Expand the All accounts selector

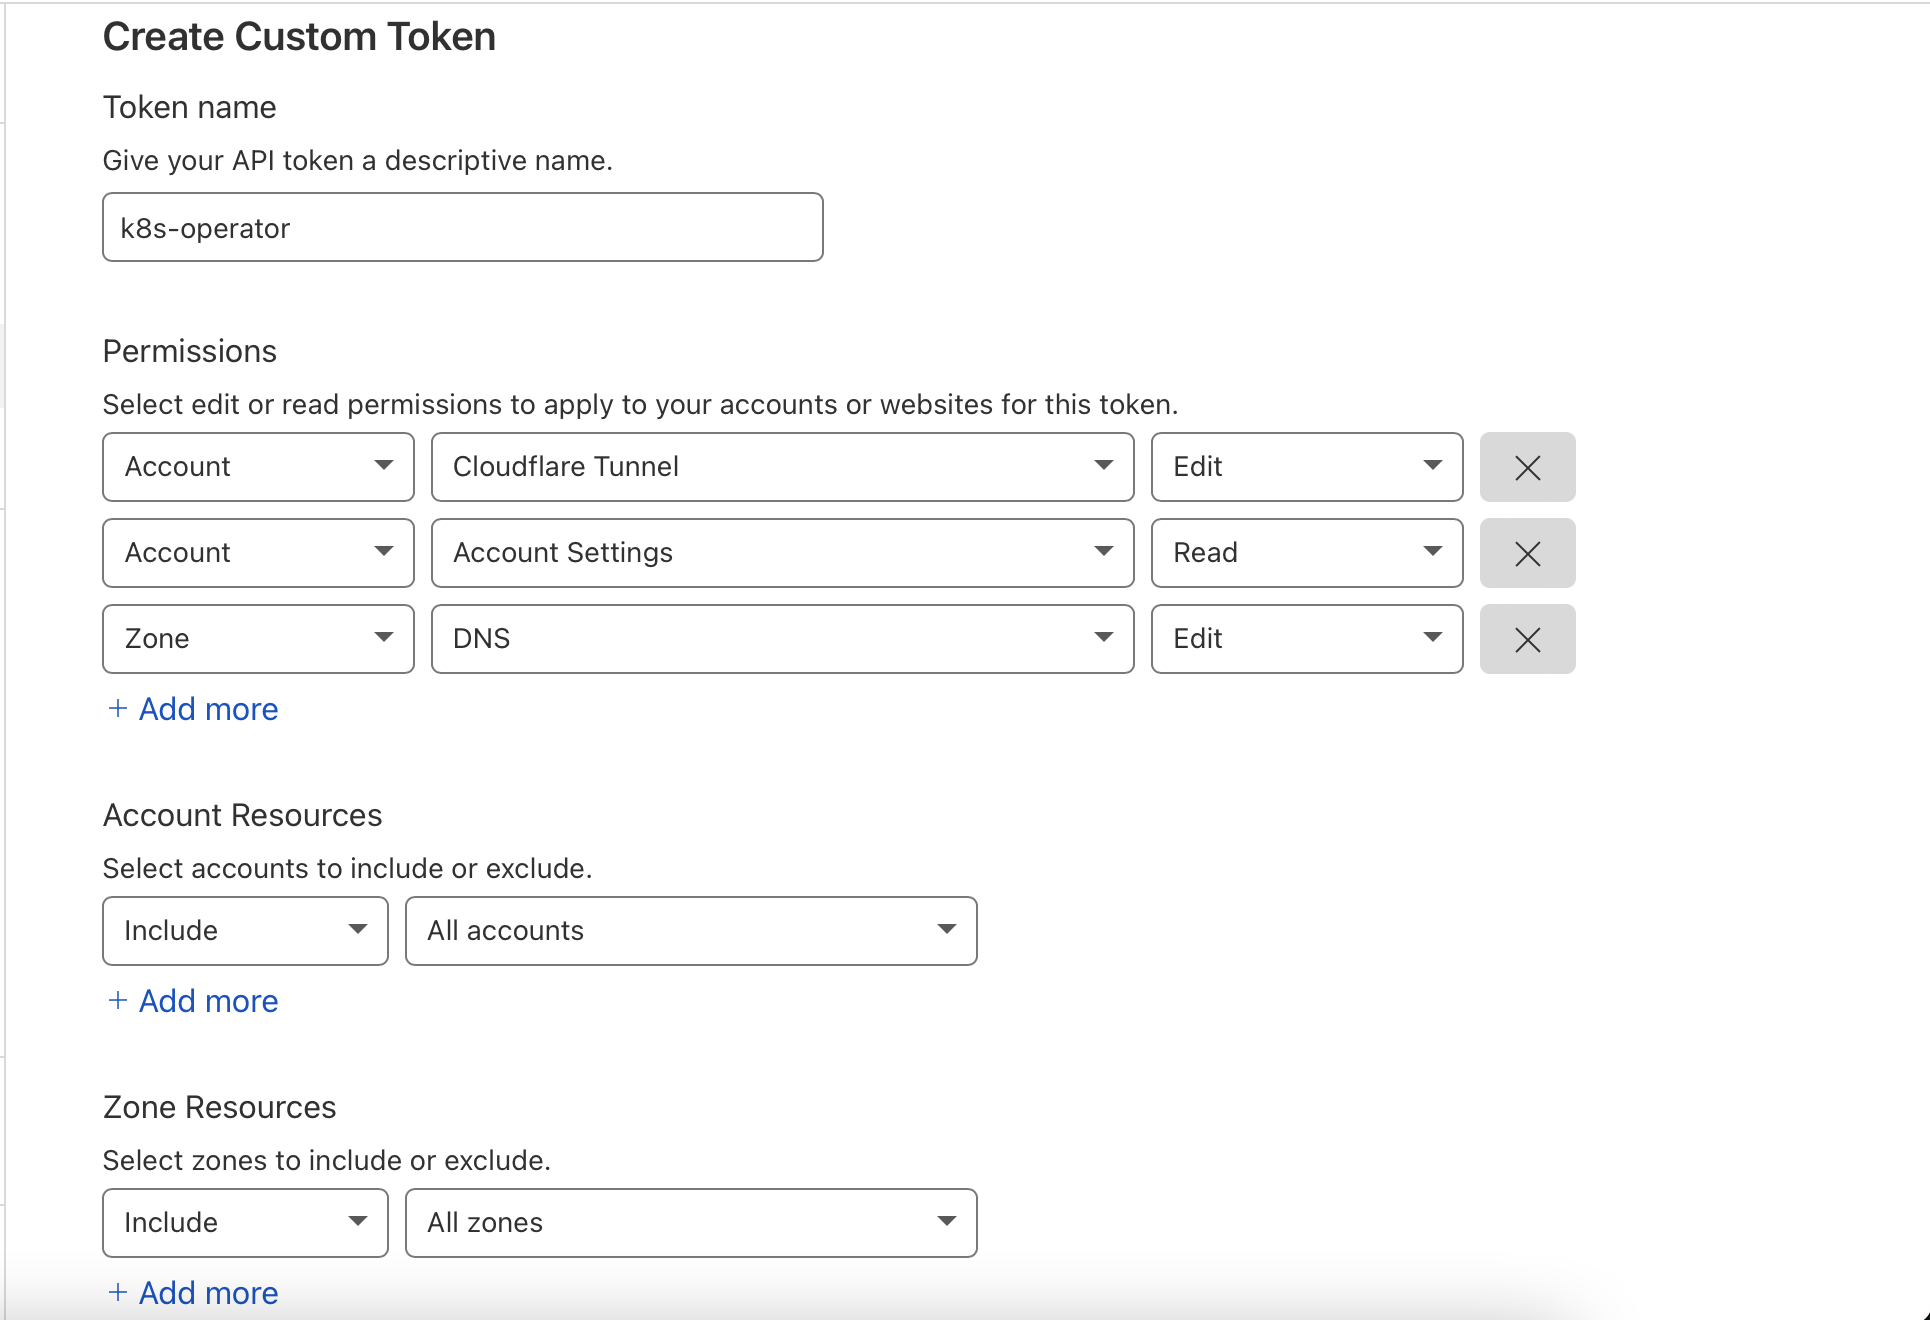[690, 930]
